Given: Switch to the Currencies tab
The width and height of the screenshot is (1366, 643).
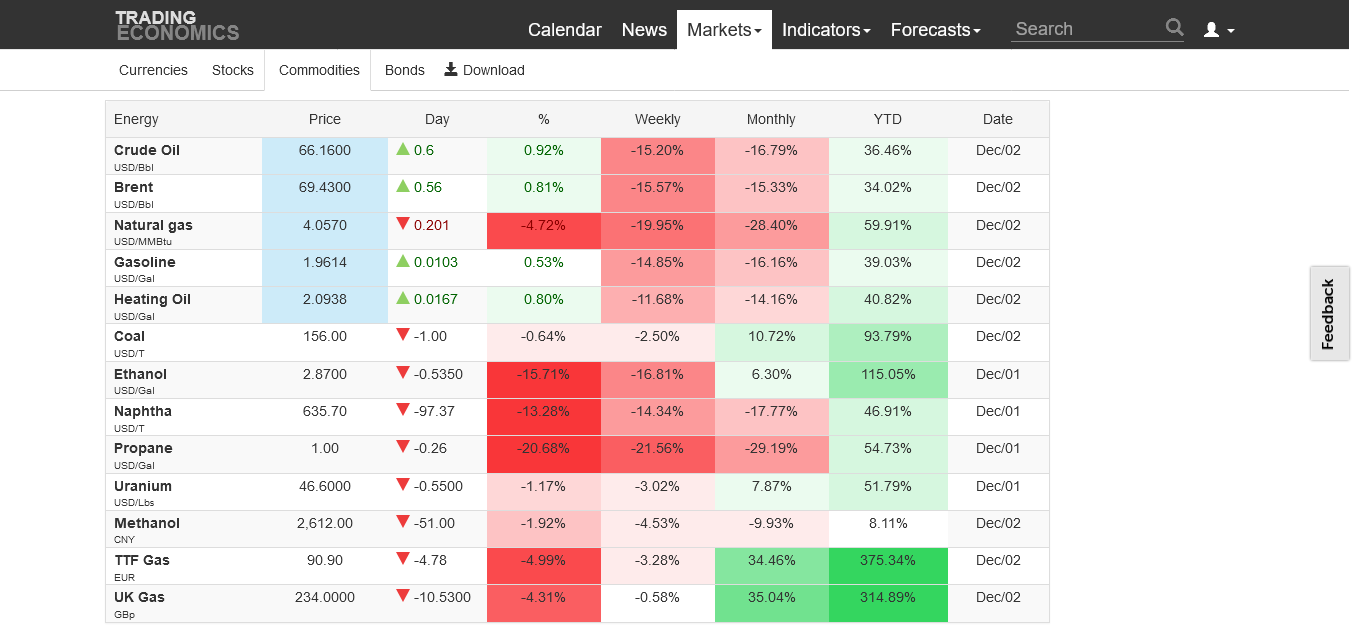Looking at the screenshot, I should tap(153, 70).
